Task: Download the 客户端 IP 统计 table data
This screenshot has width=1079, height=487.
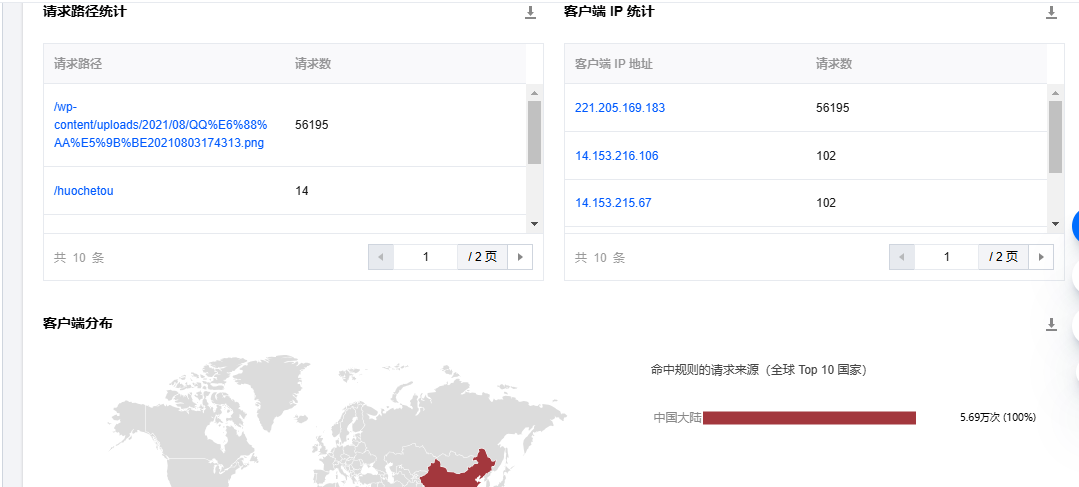Action: tap(1051, 13)
